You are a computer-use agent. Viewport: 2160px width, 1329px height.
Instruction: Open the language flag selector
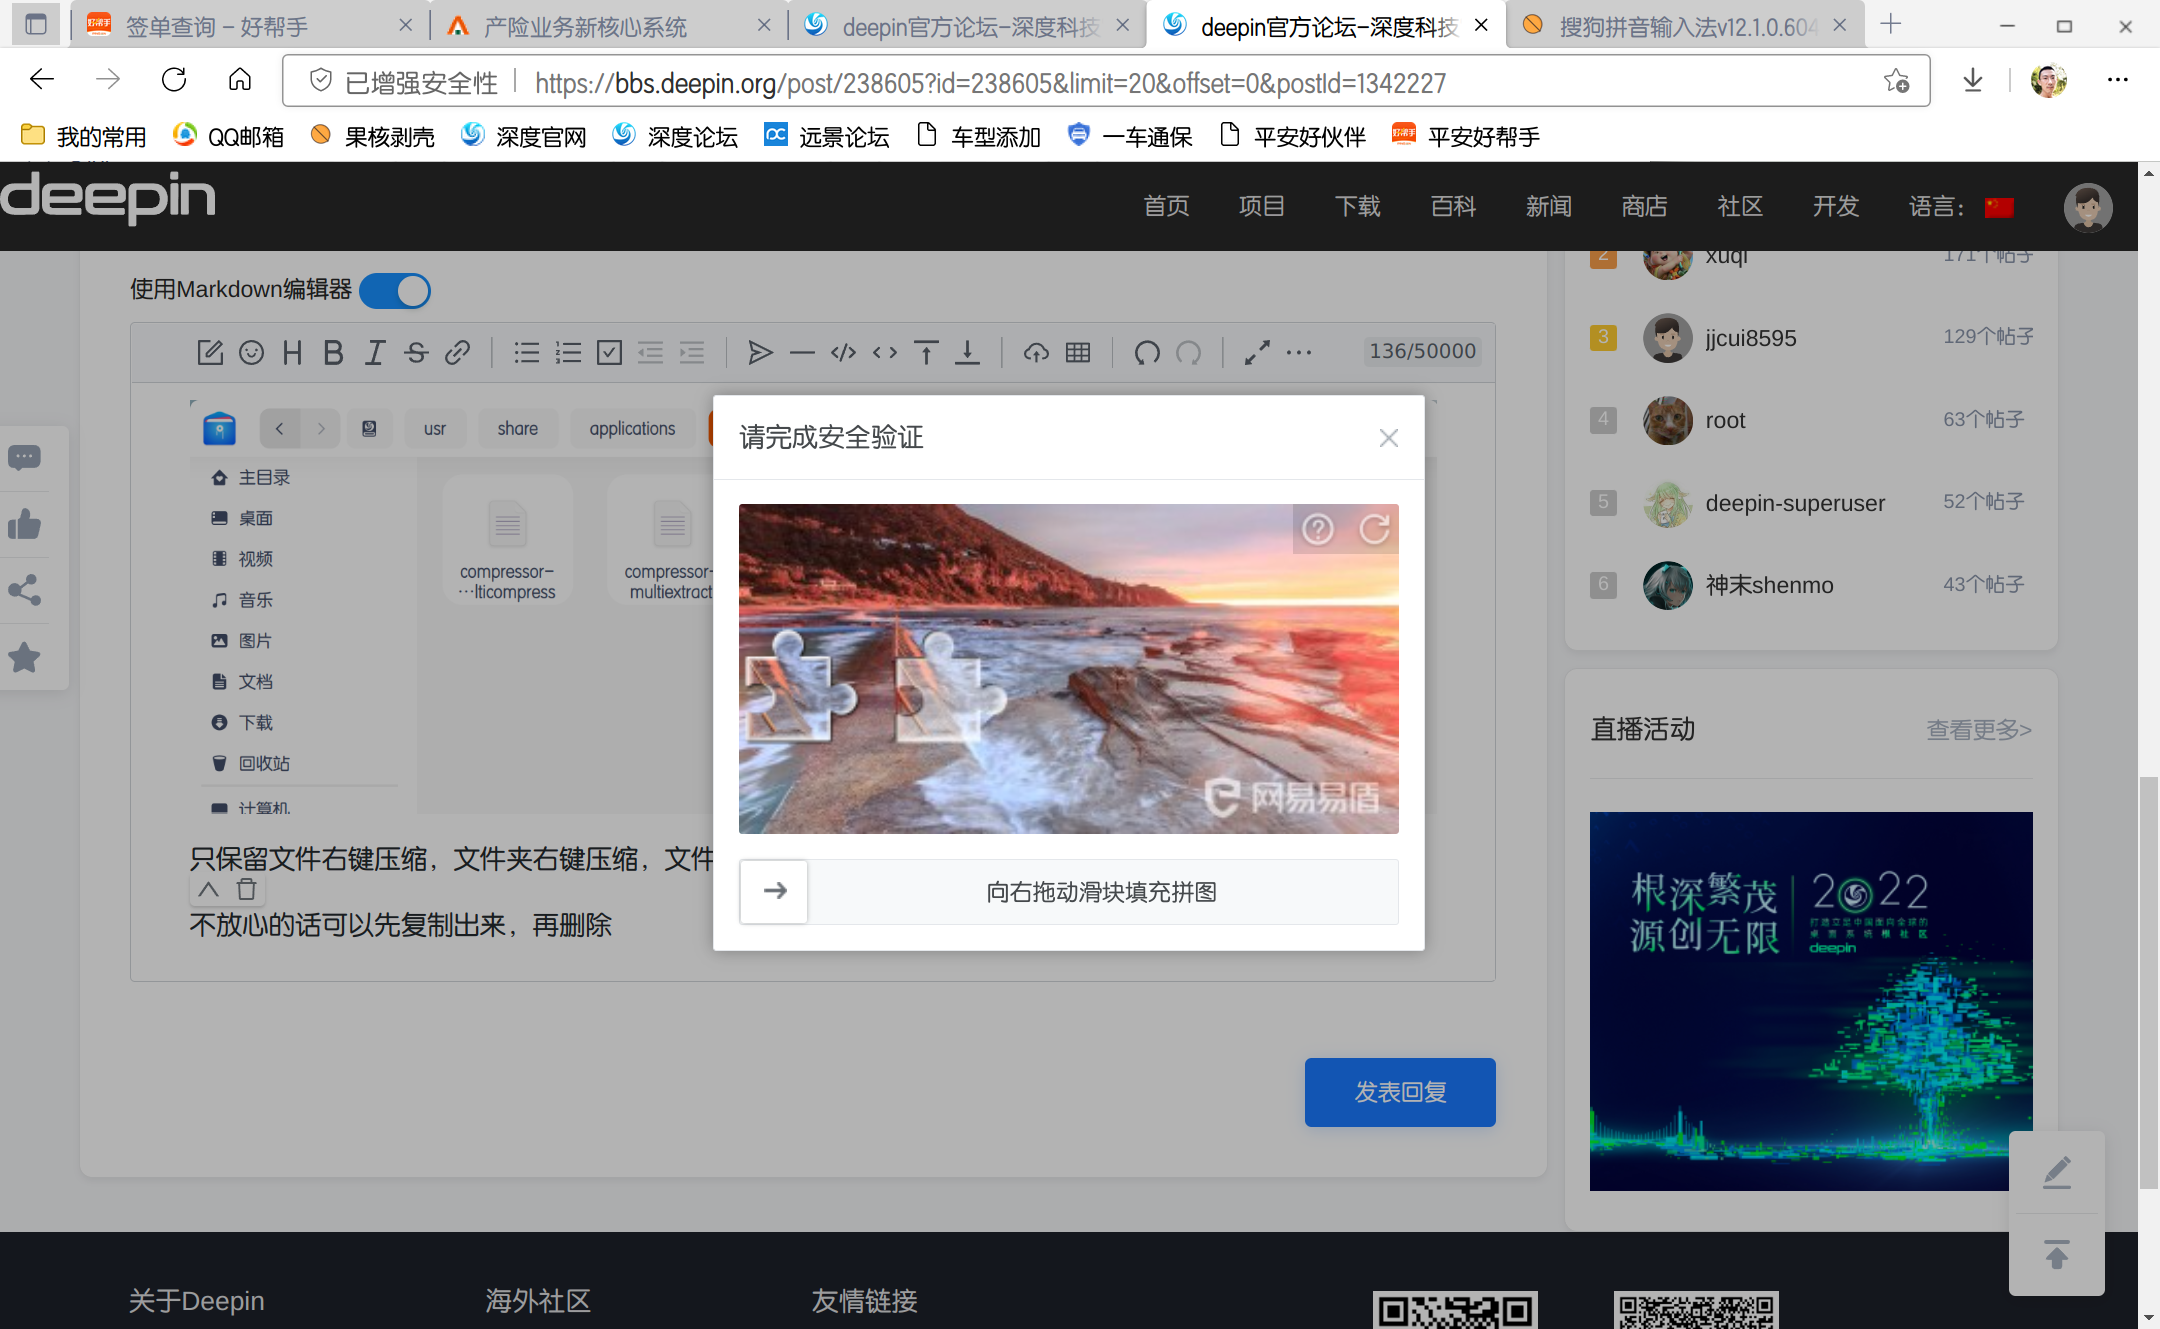click(1999, 207)
